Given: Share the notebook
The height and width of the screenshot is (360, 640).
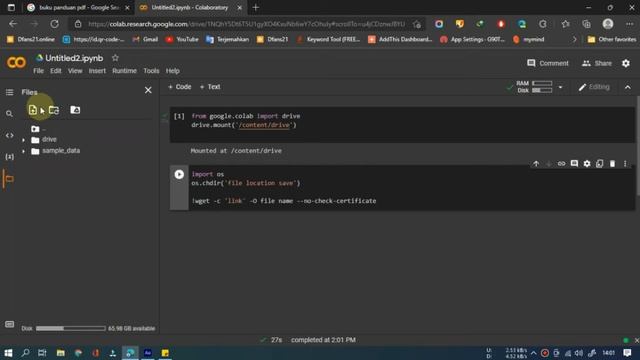Looking at the screenshot, I should point(597,63).
